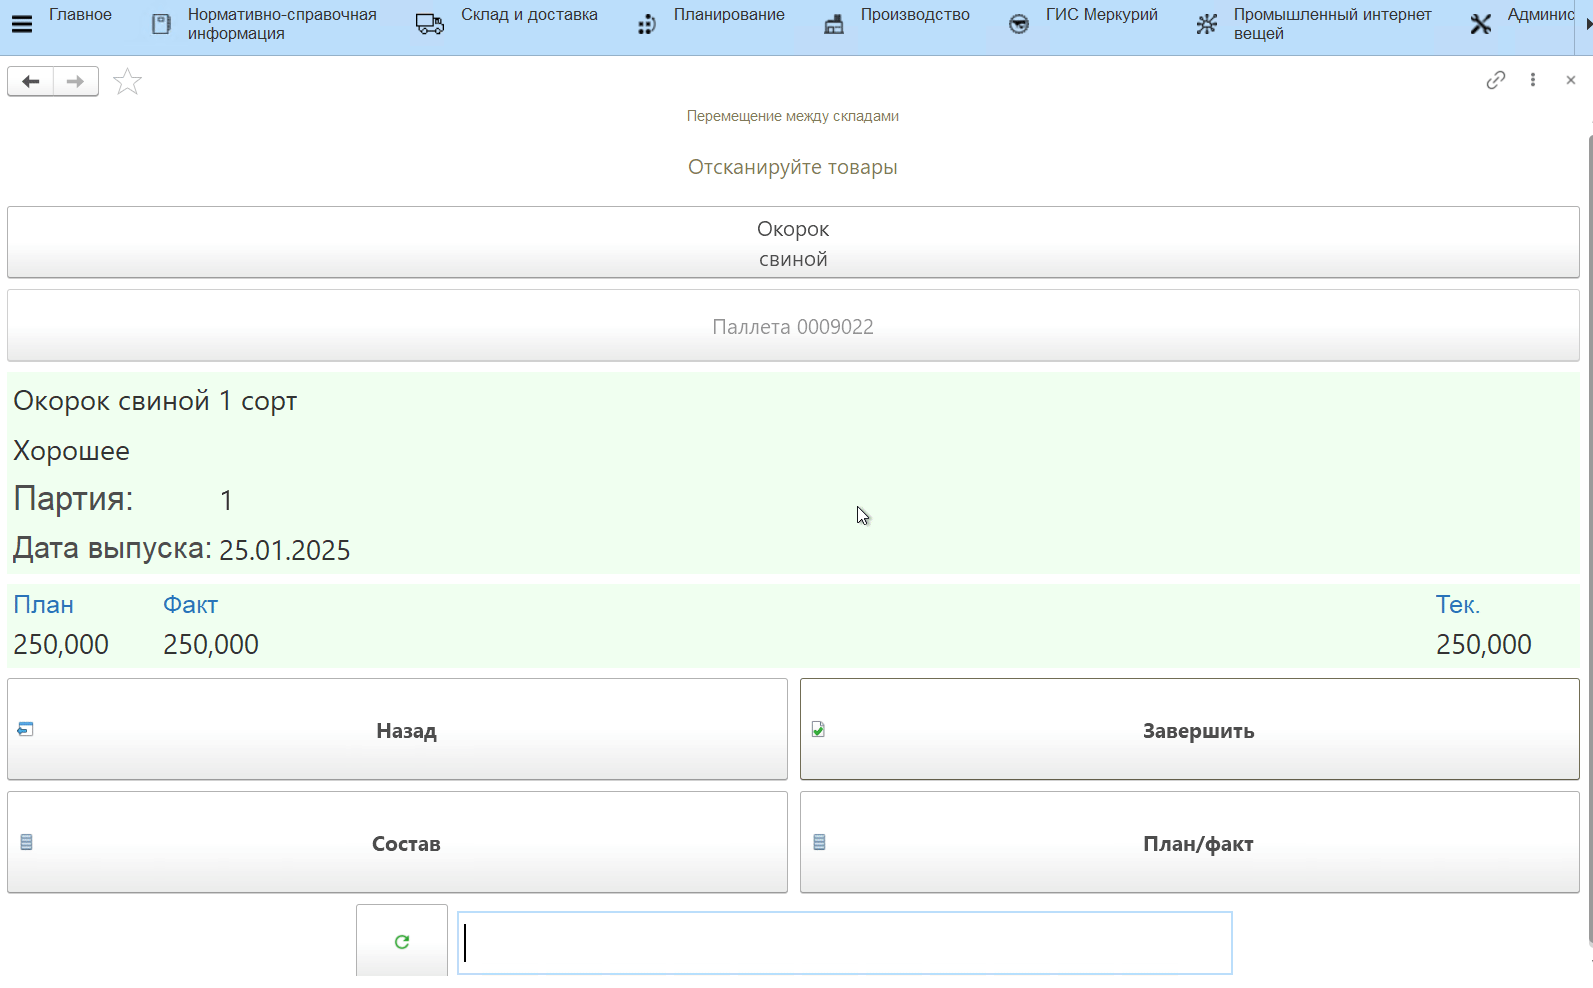The height and width of the screenshot is (988, 1593).
Task: Open the Главное menu section
Action: click(x=80, y=15)
